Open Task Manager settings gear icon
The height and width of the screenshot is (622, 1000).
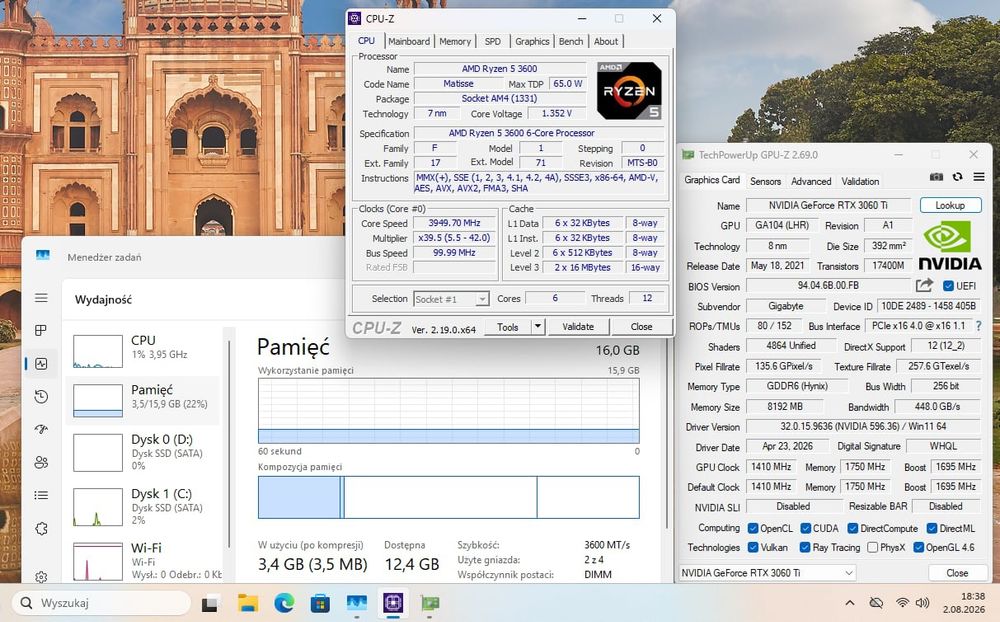pyautogui.click(x=41, y=577)
